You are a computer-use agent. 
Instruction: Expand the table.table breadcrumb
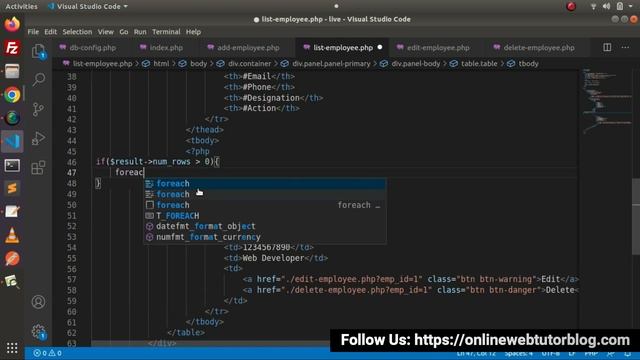[x=479, y=64]
